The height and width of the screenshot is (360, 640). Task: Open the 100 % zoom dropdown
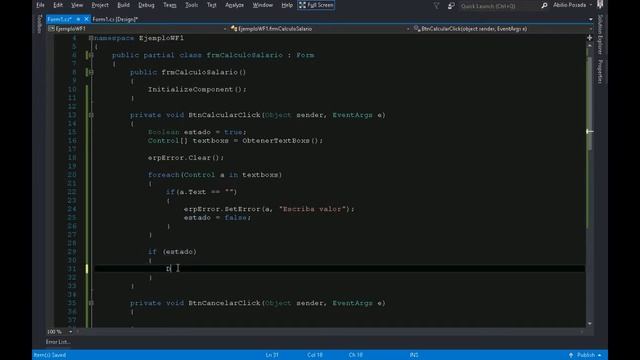70,332
